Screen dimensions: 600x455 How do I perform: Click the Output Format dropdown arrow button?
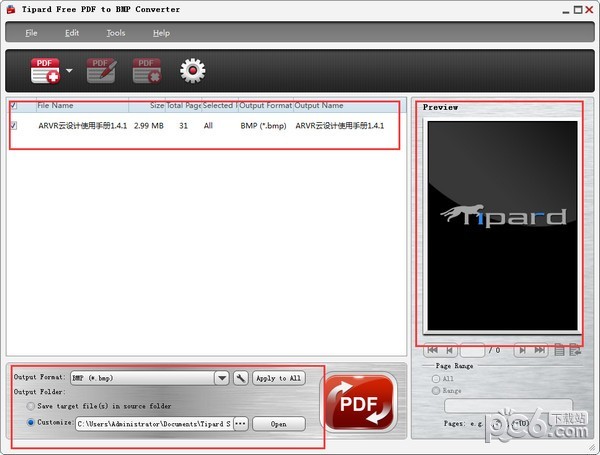(x=222, y=378)
